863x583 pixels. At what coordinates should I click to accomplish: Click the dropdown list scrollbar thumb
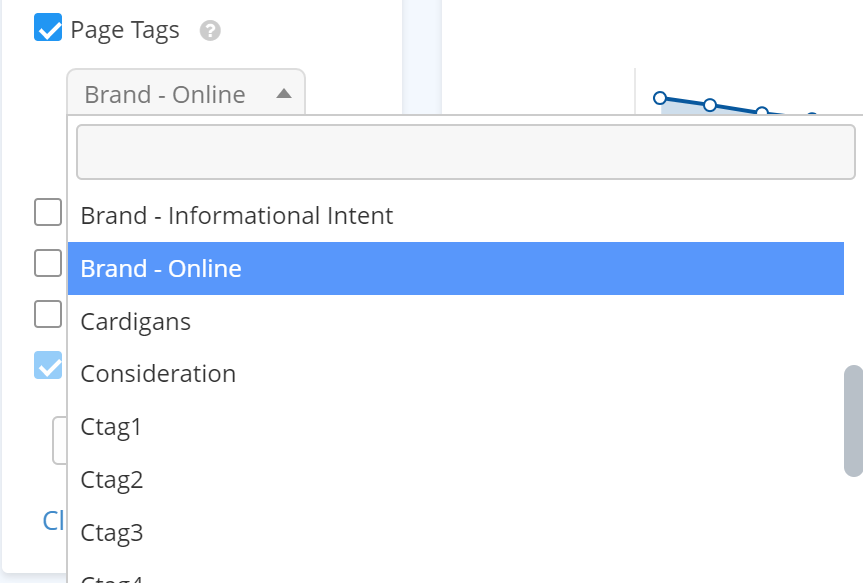(852, 420)
